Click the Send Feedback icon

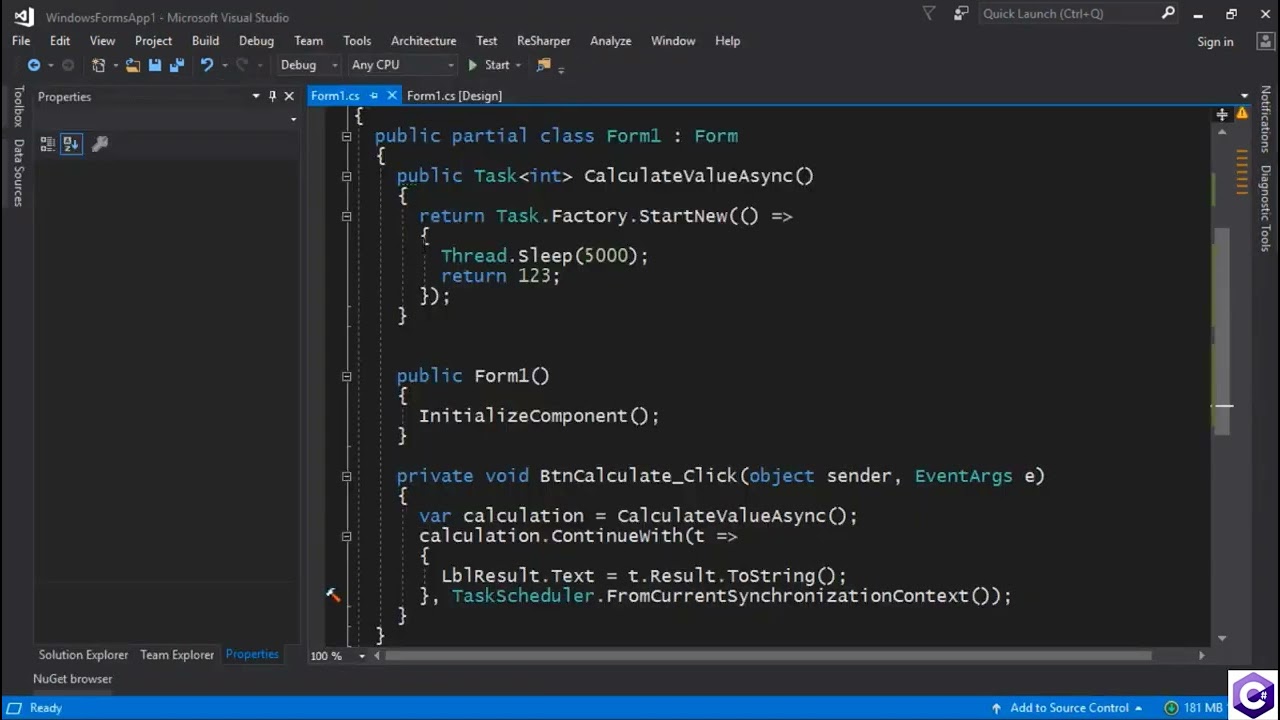(961, 14)
